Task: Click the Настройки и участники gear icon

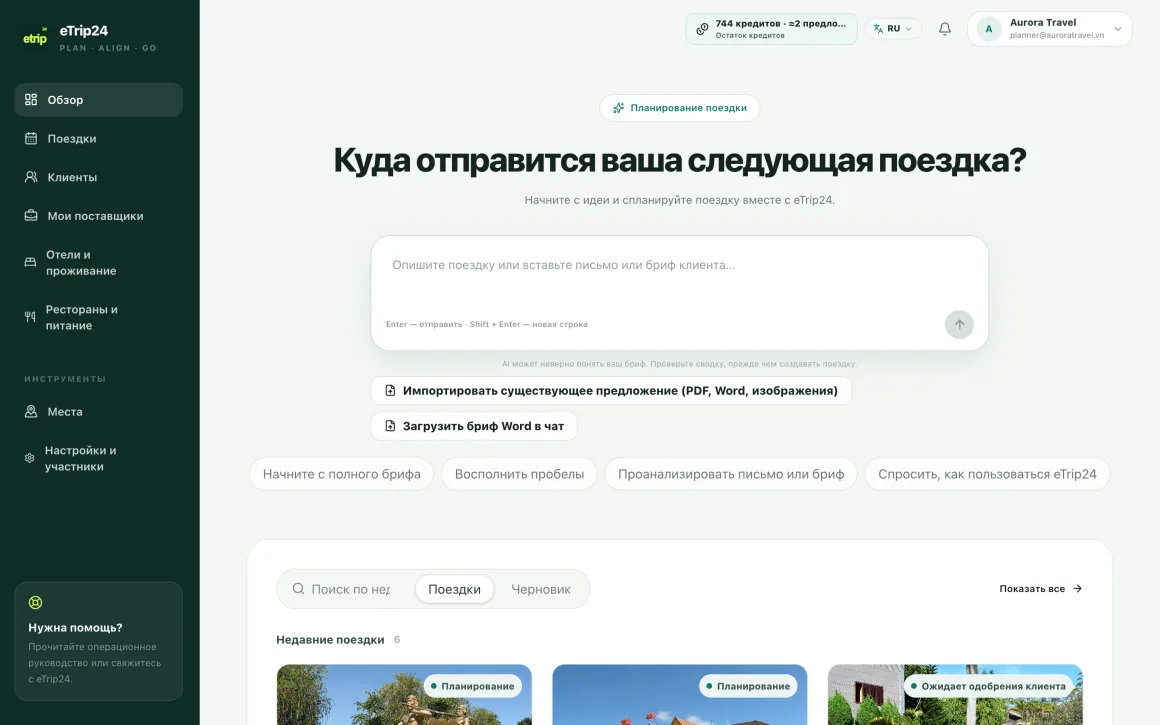Action: [30, 458]
